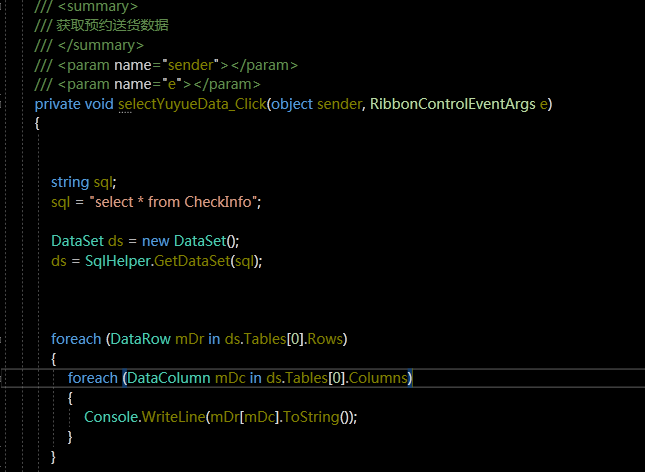Click the 'ds' variable in DataSet declaration

tap(116, 241)
